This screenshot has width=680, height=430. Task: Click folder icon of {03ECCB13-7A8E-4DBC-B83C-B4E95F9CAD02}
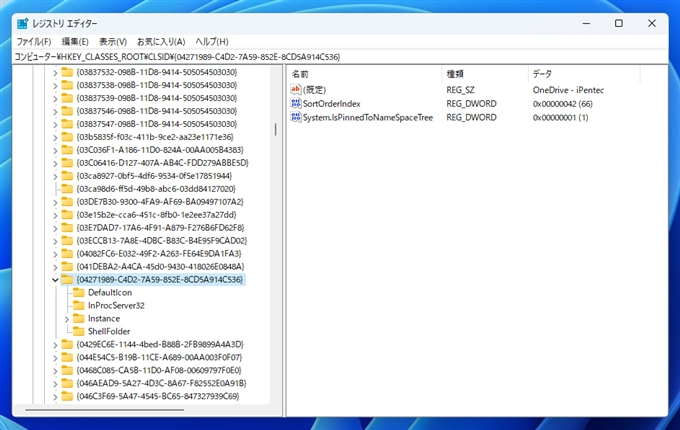(x=67, y=241)
